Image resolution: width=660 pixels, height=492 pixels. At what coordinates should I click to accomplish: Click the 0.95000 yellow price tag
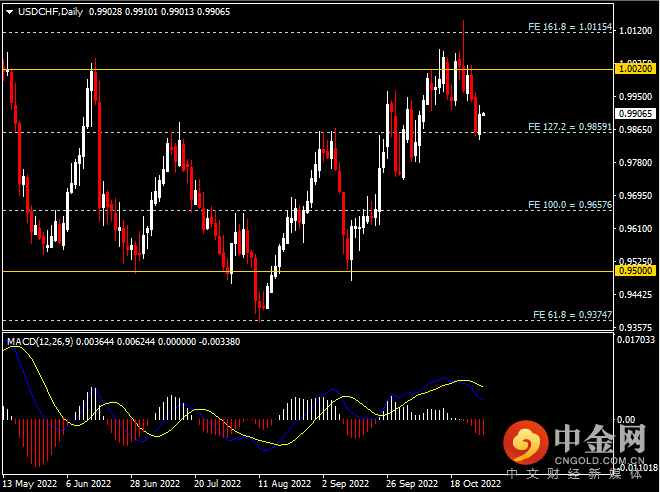coord(636,271)
